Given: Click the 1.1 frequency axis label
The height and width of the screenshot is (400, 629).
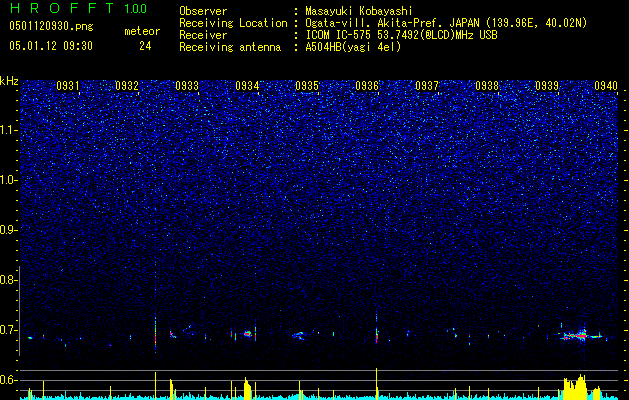Looking at the screenshot, I should [x=9, y=130].
